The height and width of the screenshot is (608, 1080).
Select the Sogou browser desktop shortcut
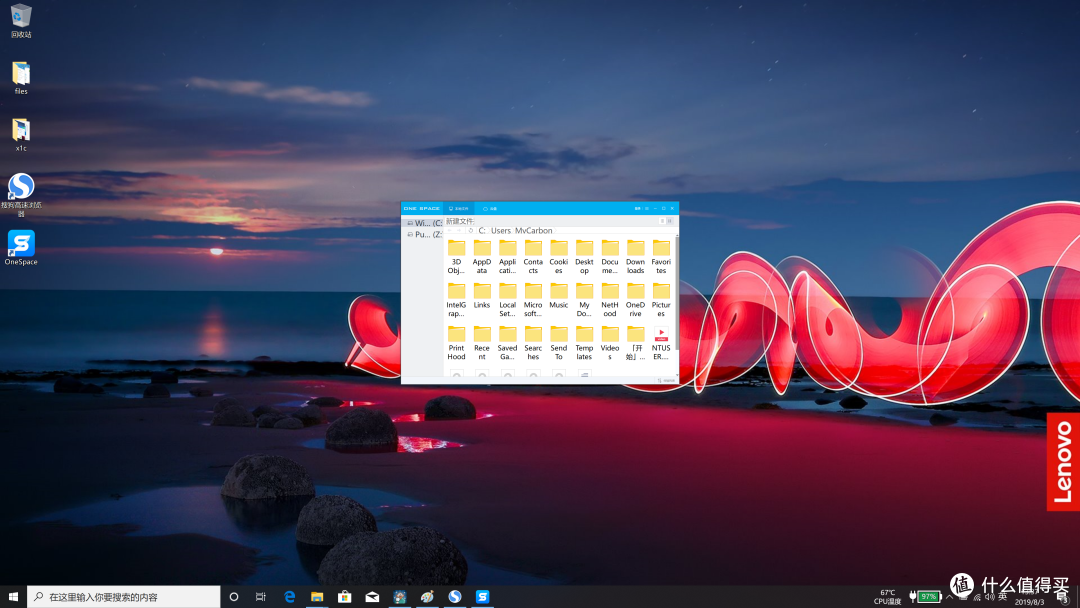[x=21, y=195]
